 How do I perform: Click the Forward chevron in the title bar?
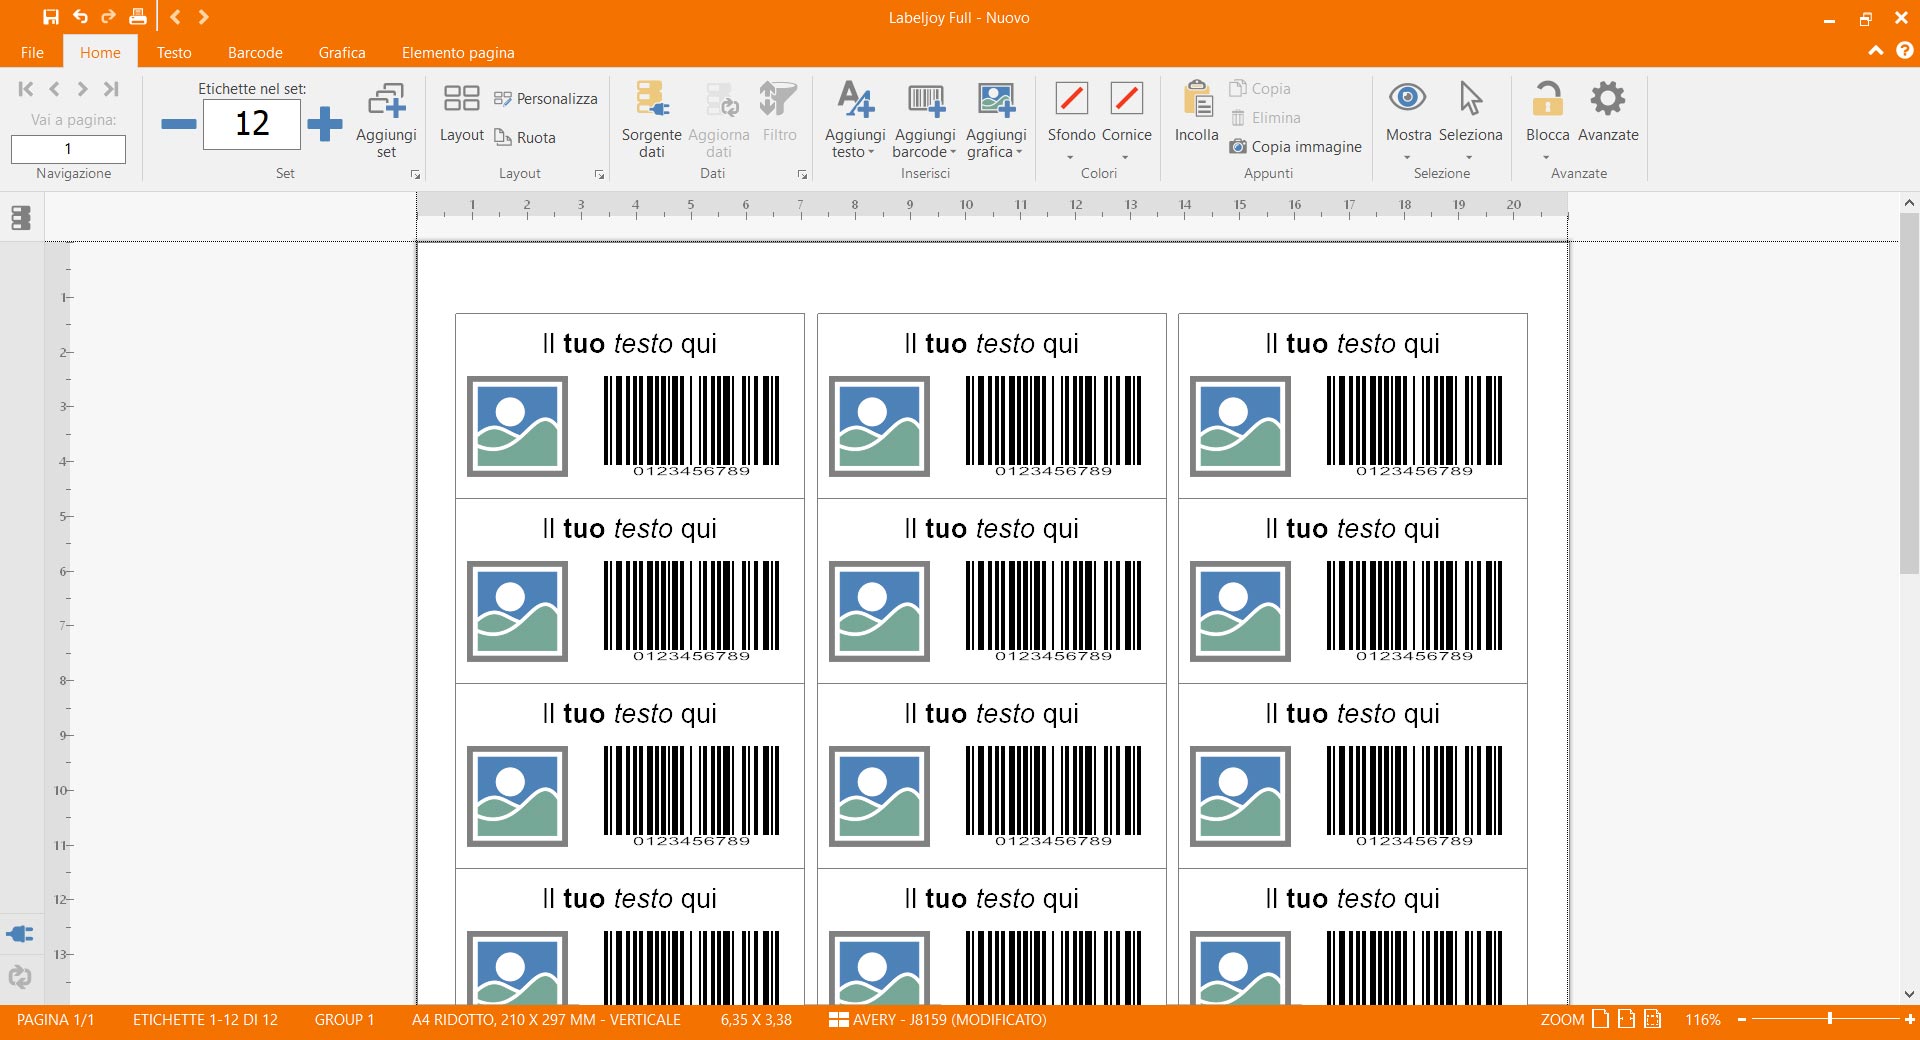tap(203, 17)
